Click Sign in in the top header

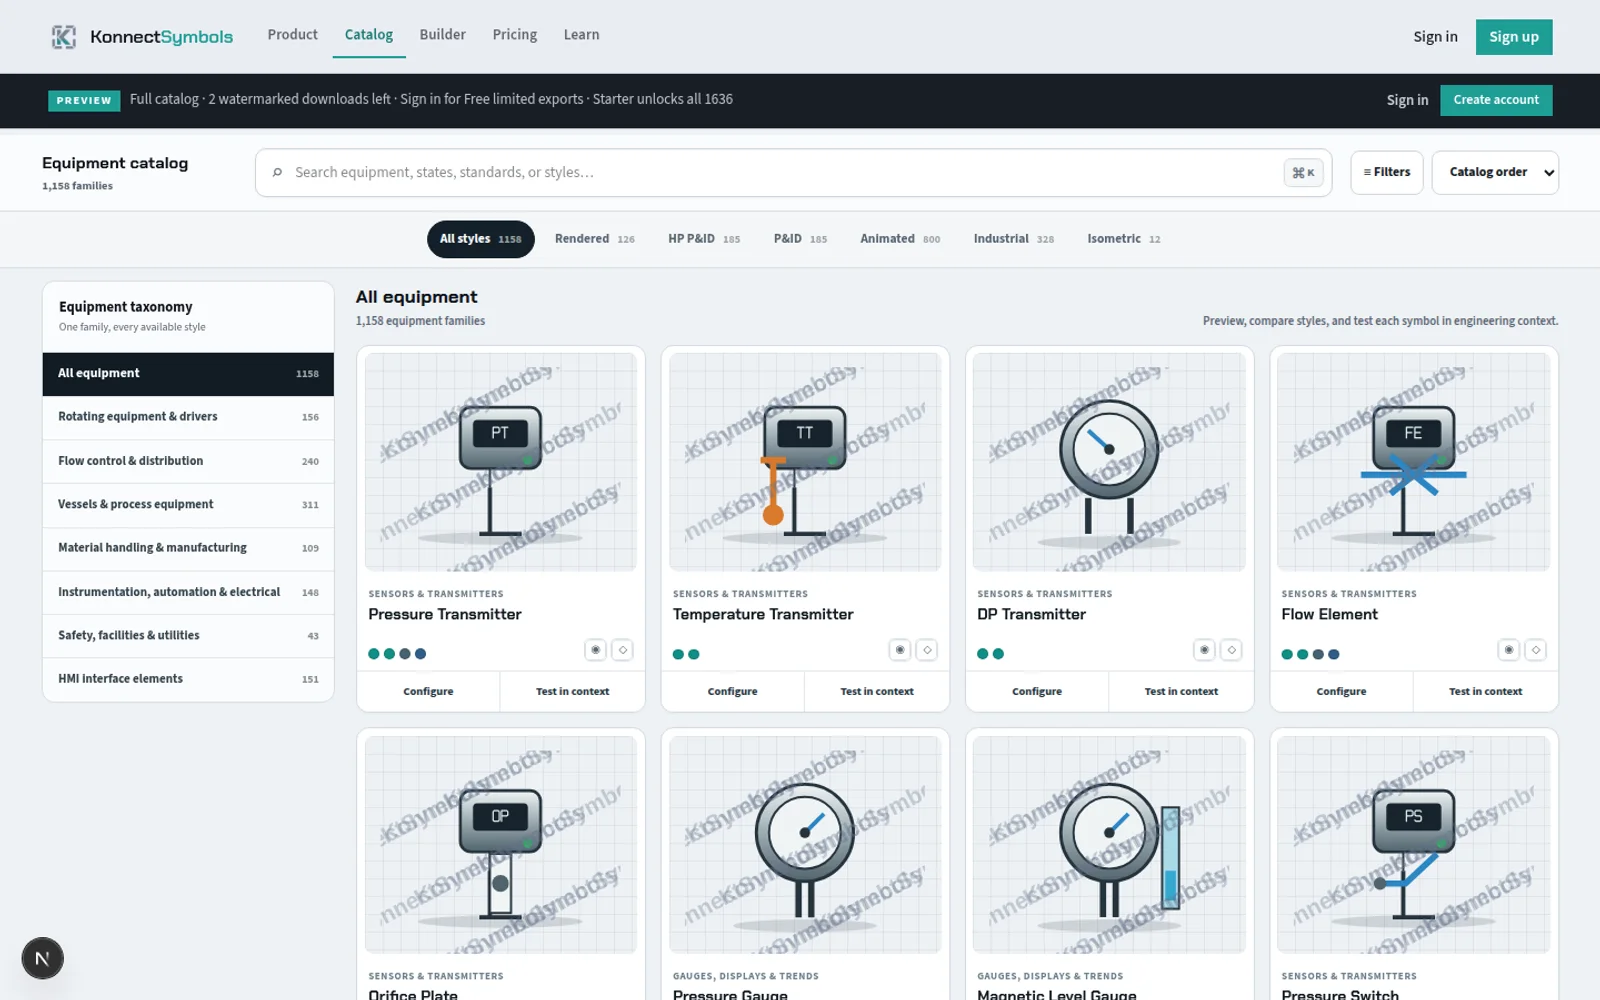1435,37
